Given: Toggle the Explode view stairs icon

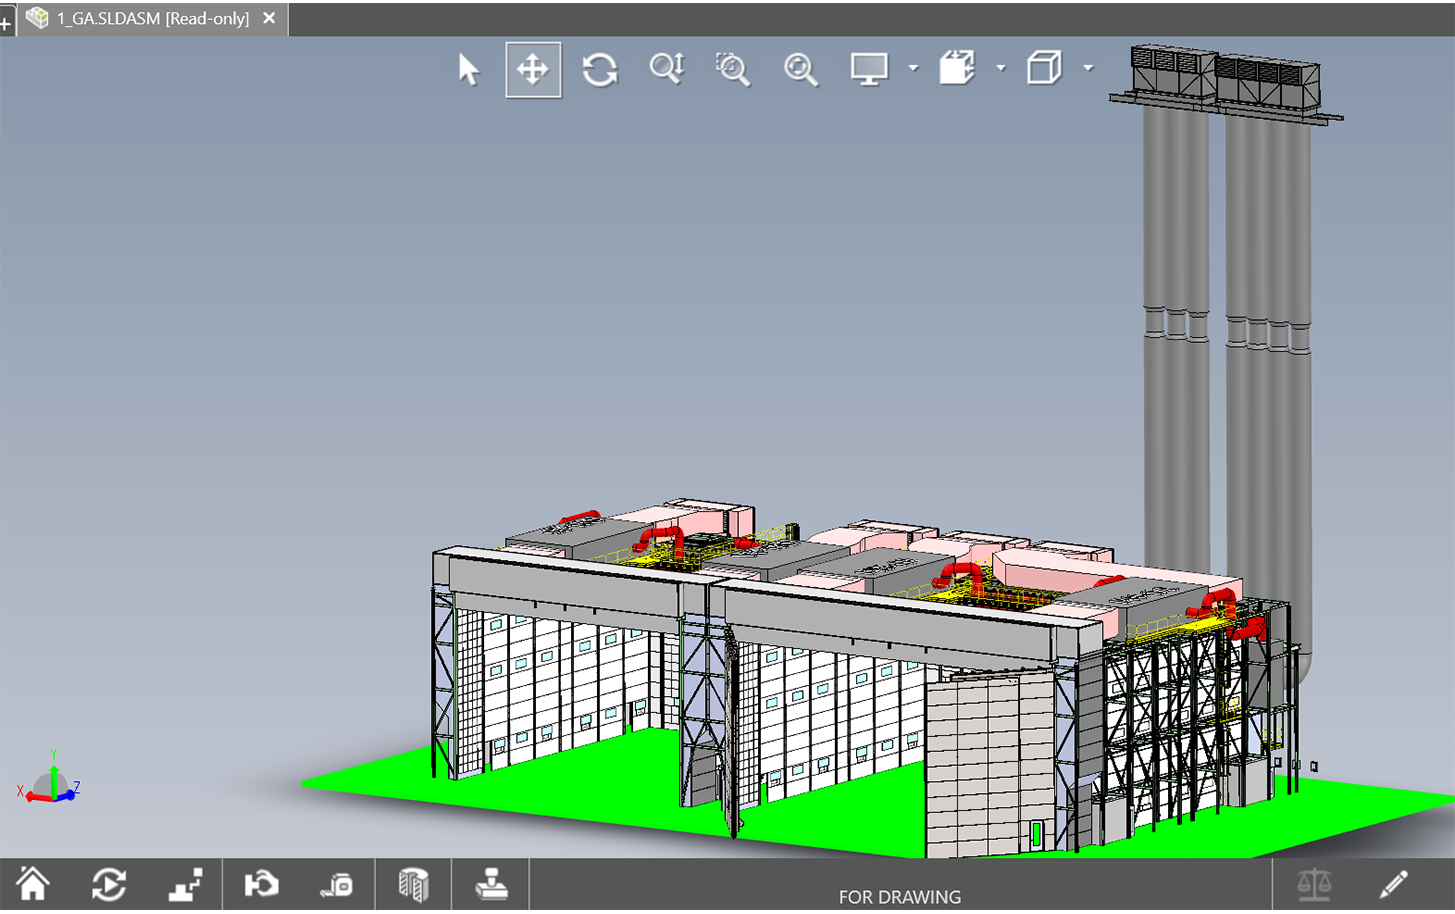Looking at the screenshot, I should pyautogui.click(x=185, y=885).
